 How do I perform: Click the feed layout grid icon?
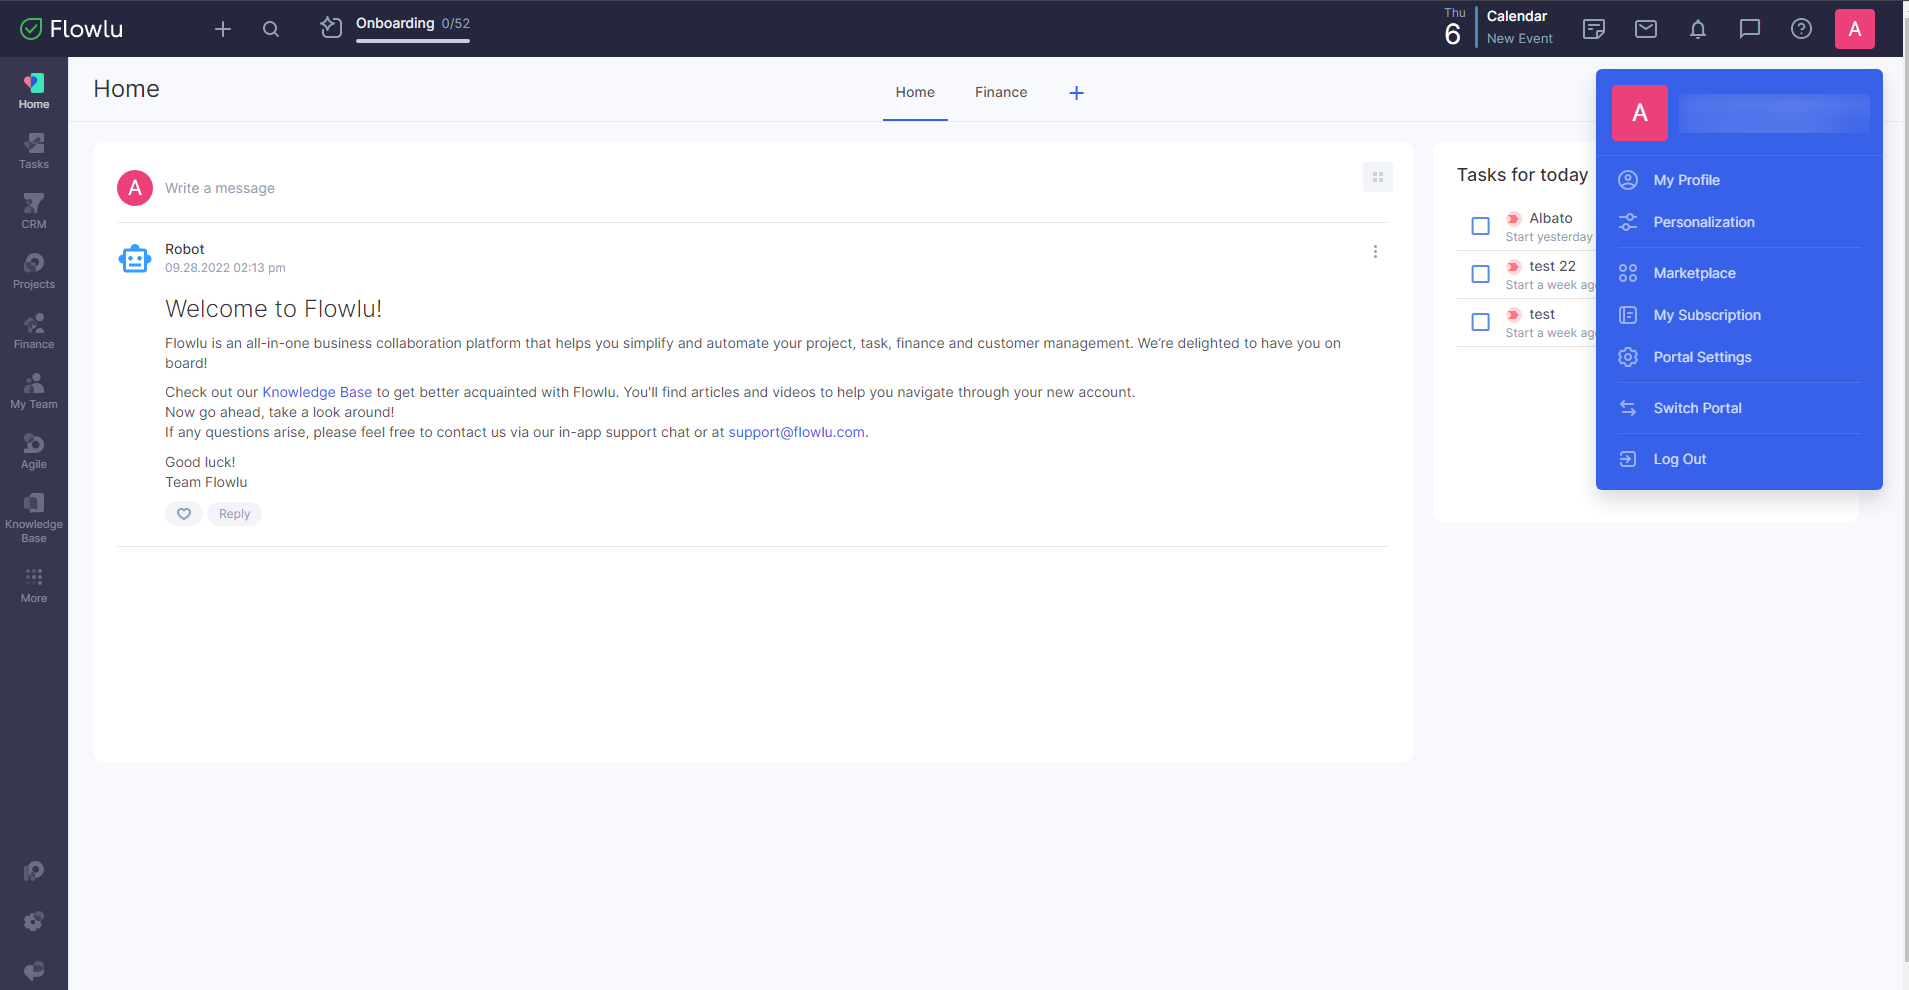click(1378, 177)
